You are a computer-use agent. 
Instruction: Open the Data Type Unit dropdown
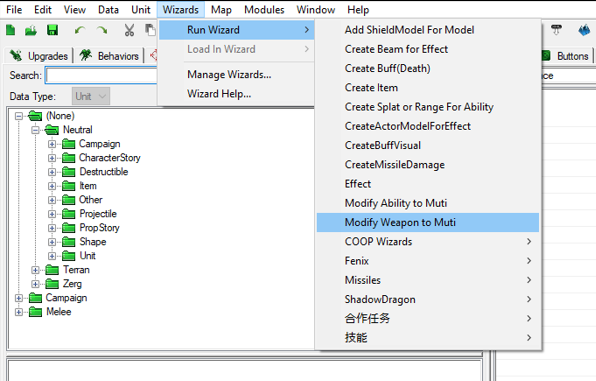tap(91, 96)
